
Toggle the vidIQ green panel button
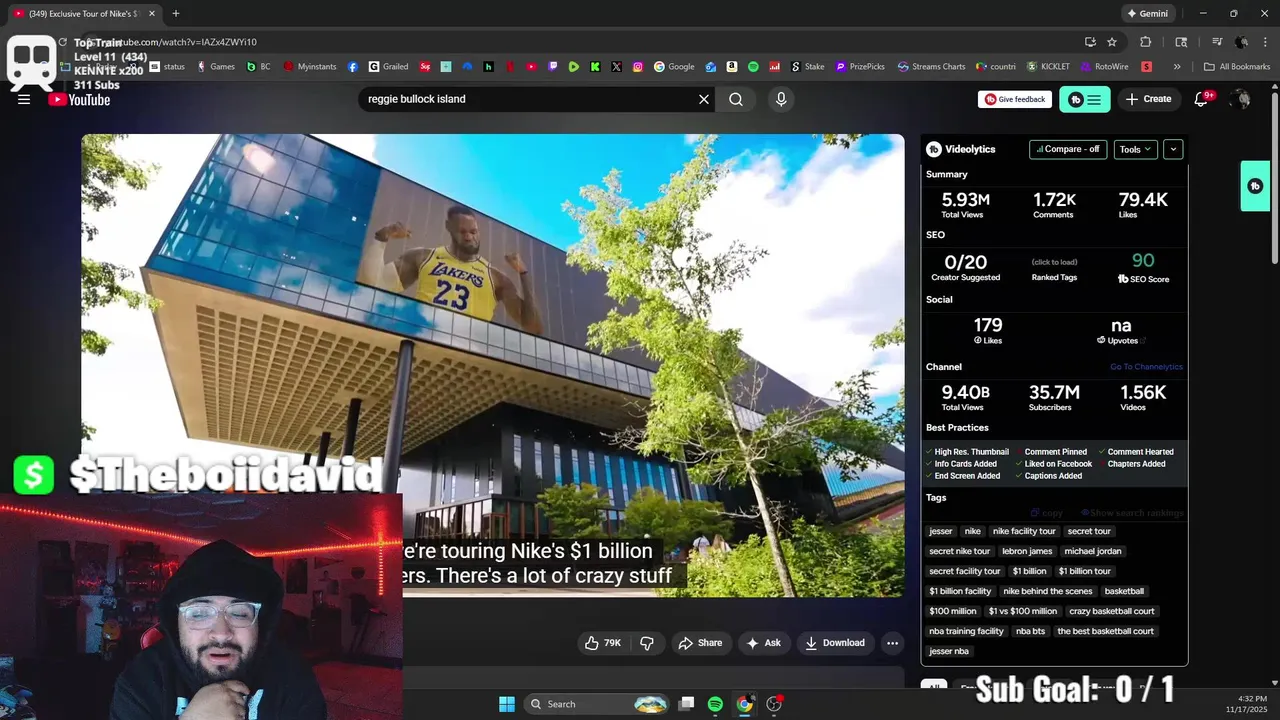coord(1085,99)
